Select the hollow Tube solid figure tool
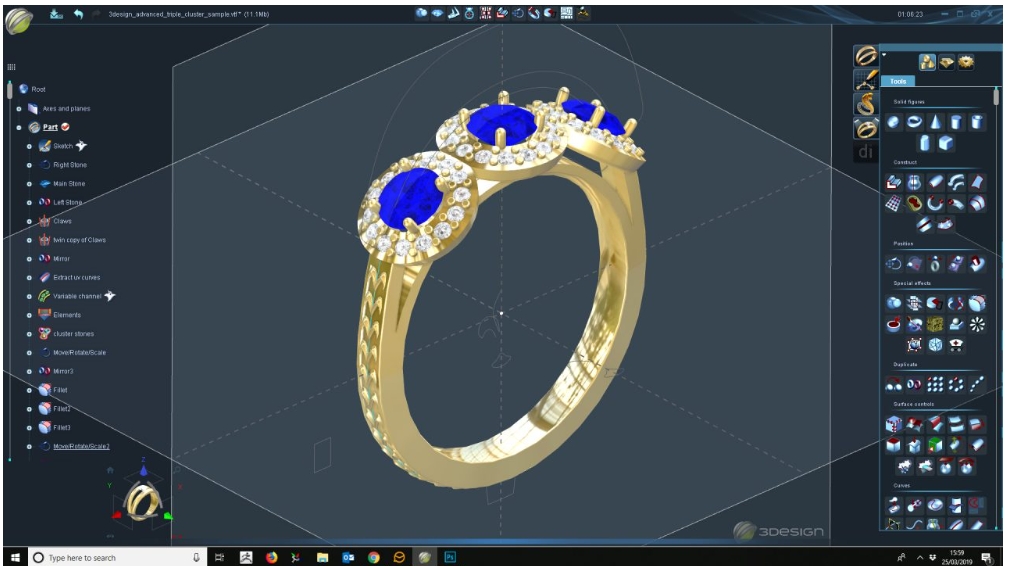 (976, 122)
